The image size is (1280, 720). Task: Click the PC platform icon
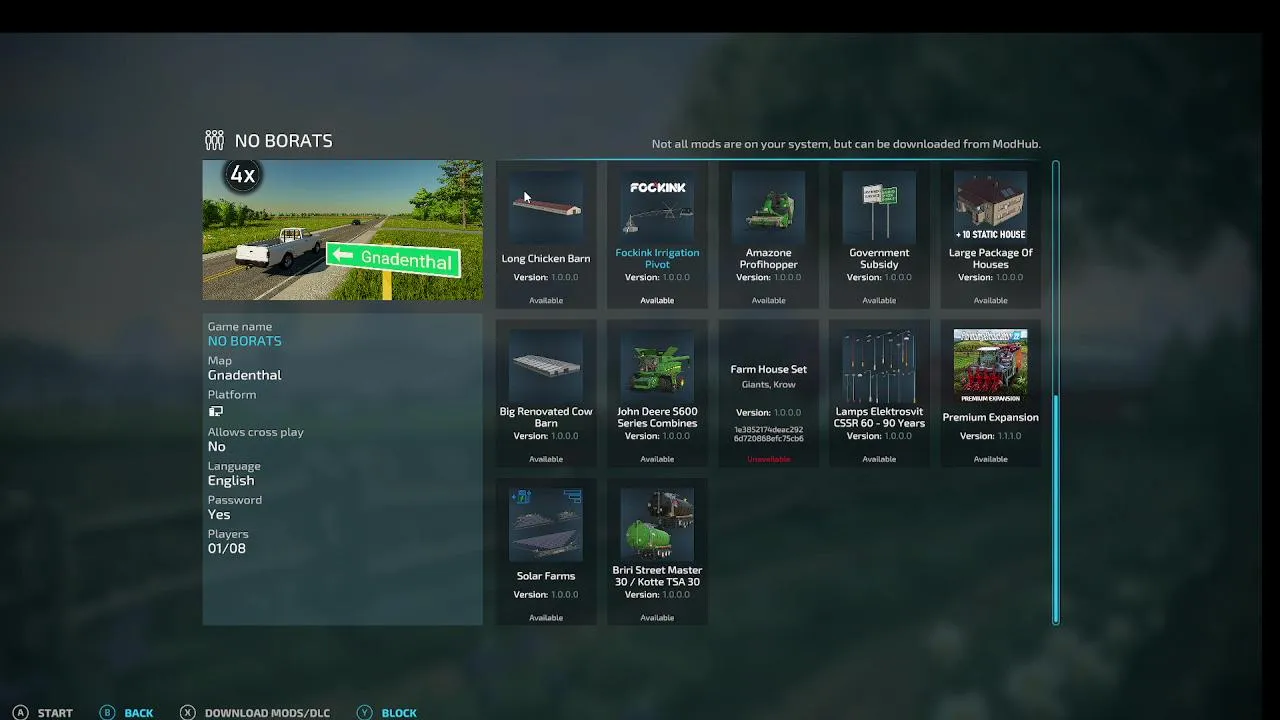(x=215, y=411)
